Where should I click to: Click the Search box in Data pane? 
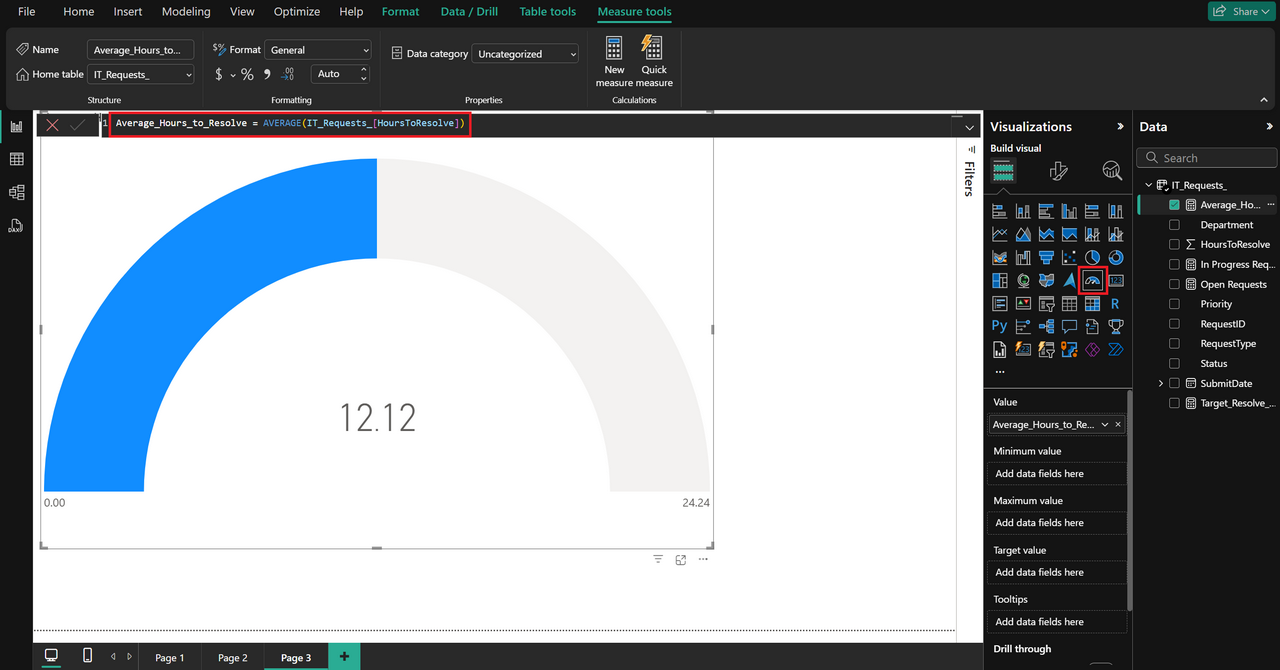(1207, 158)
